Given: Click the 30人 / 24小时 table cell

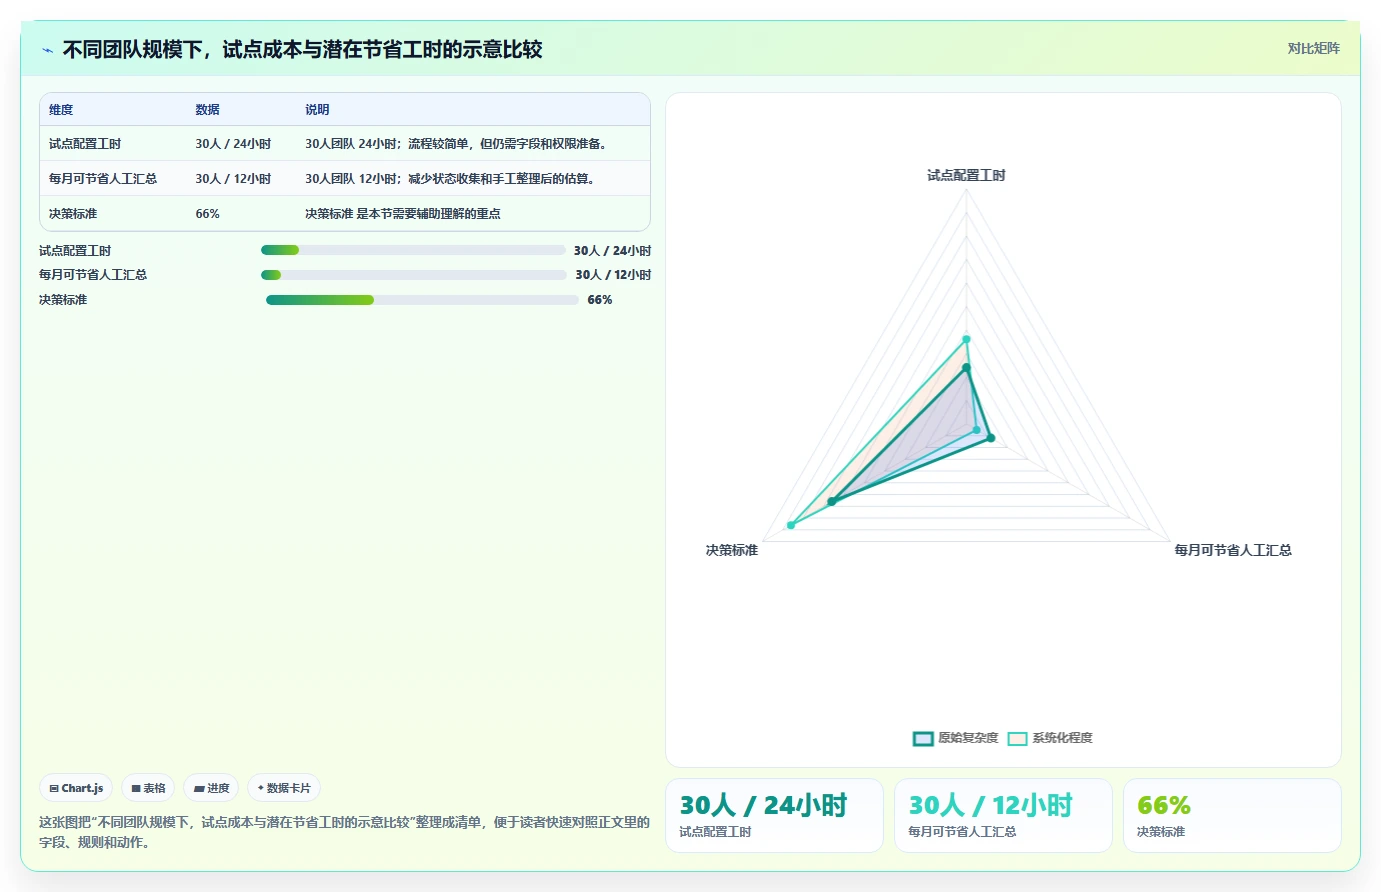Looking at the screenshot, I should tap(233, 144).
